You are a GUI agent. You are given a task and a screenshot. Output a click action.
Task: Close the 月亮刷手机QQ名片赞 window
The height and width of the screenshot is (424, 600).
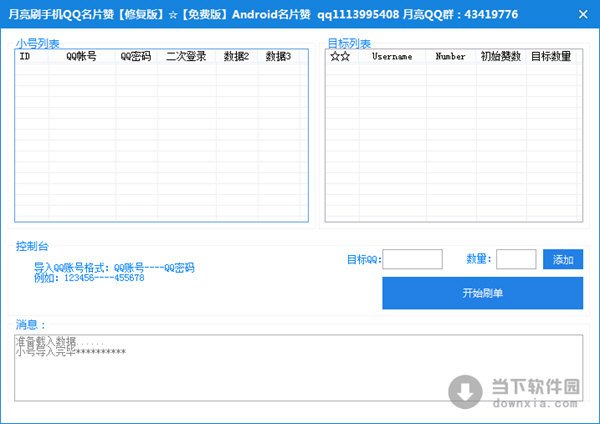(583, 15)
